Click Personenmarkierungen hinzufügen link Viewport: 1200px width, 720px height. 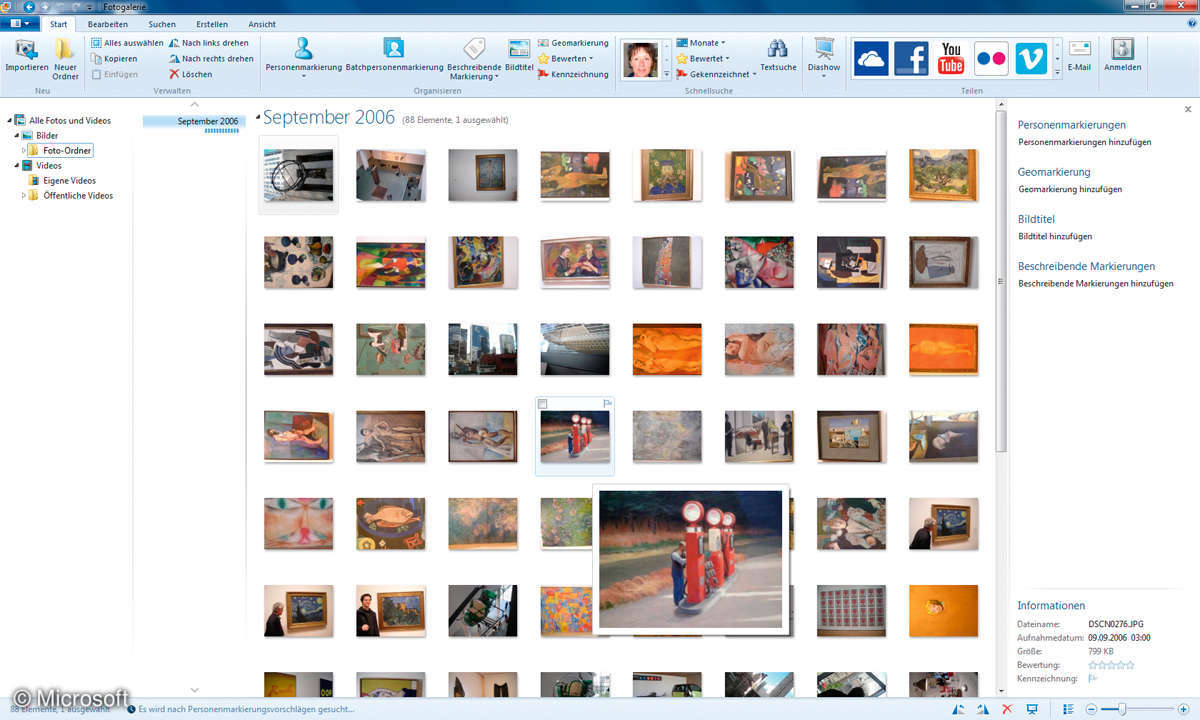coord(1084,142)
